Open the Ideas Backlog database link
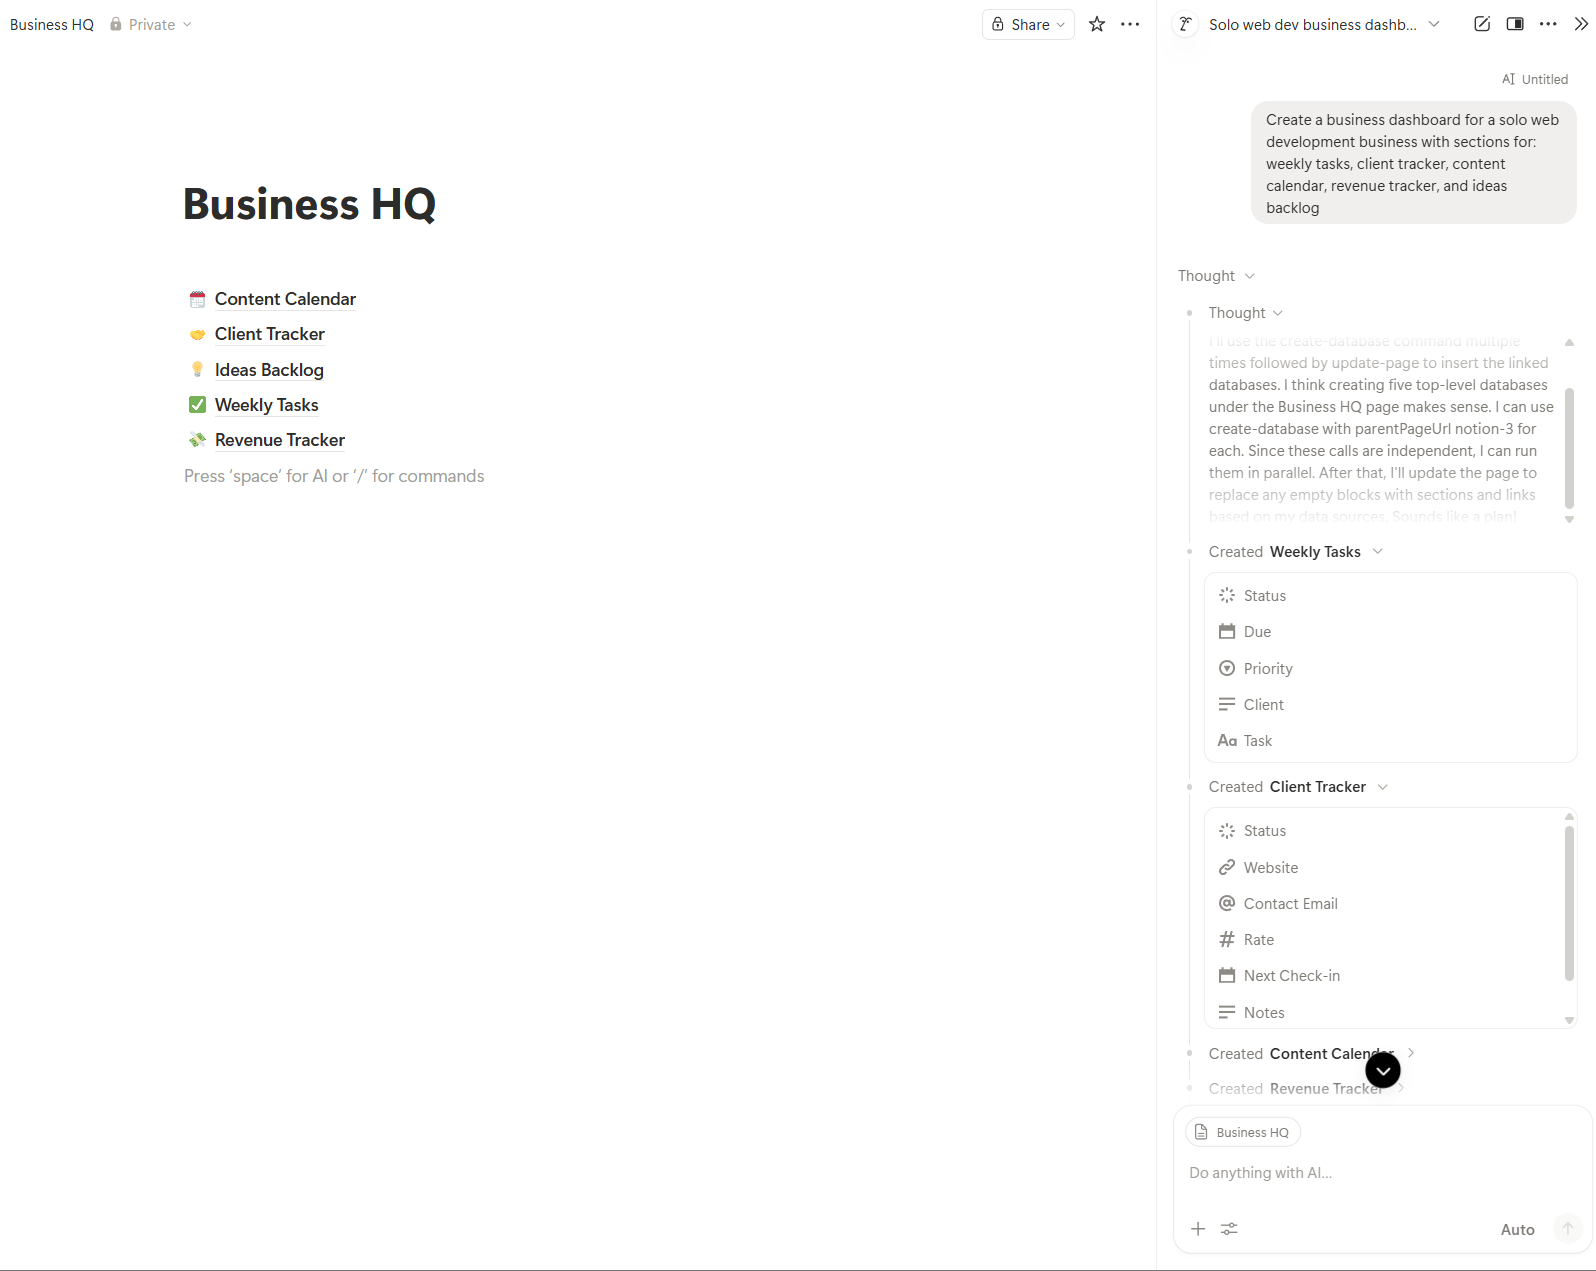The height and width of the screenshot is (1271, 1596). 269,370
